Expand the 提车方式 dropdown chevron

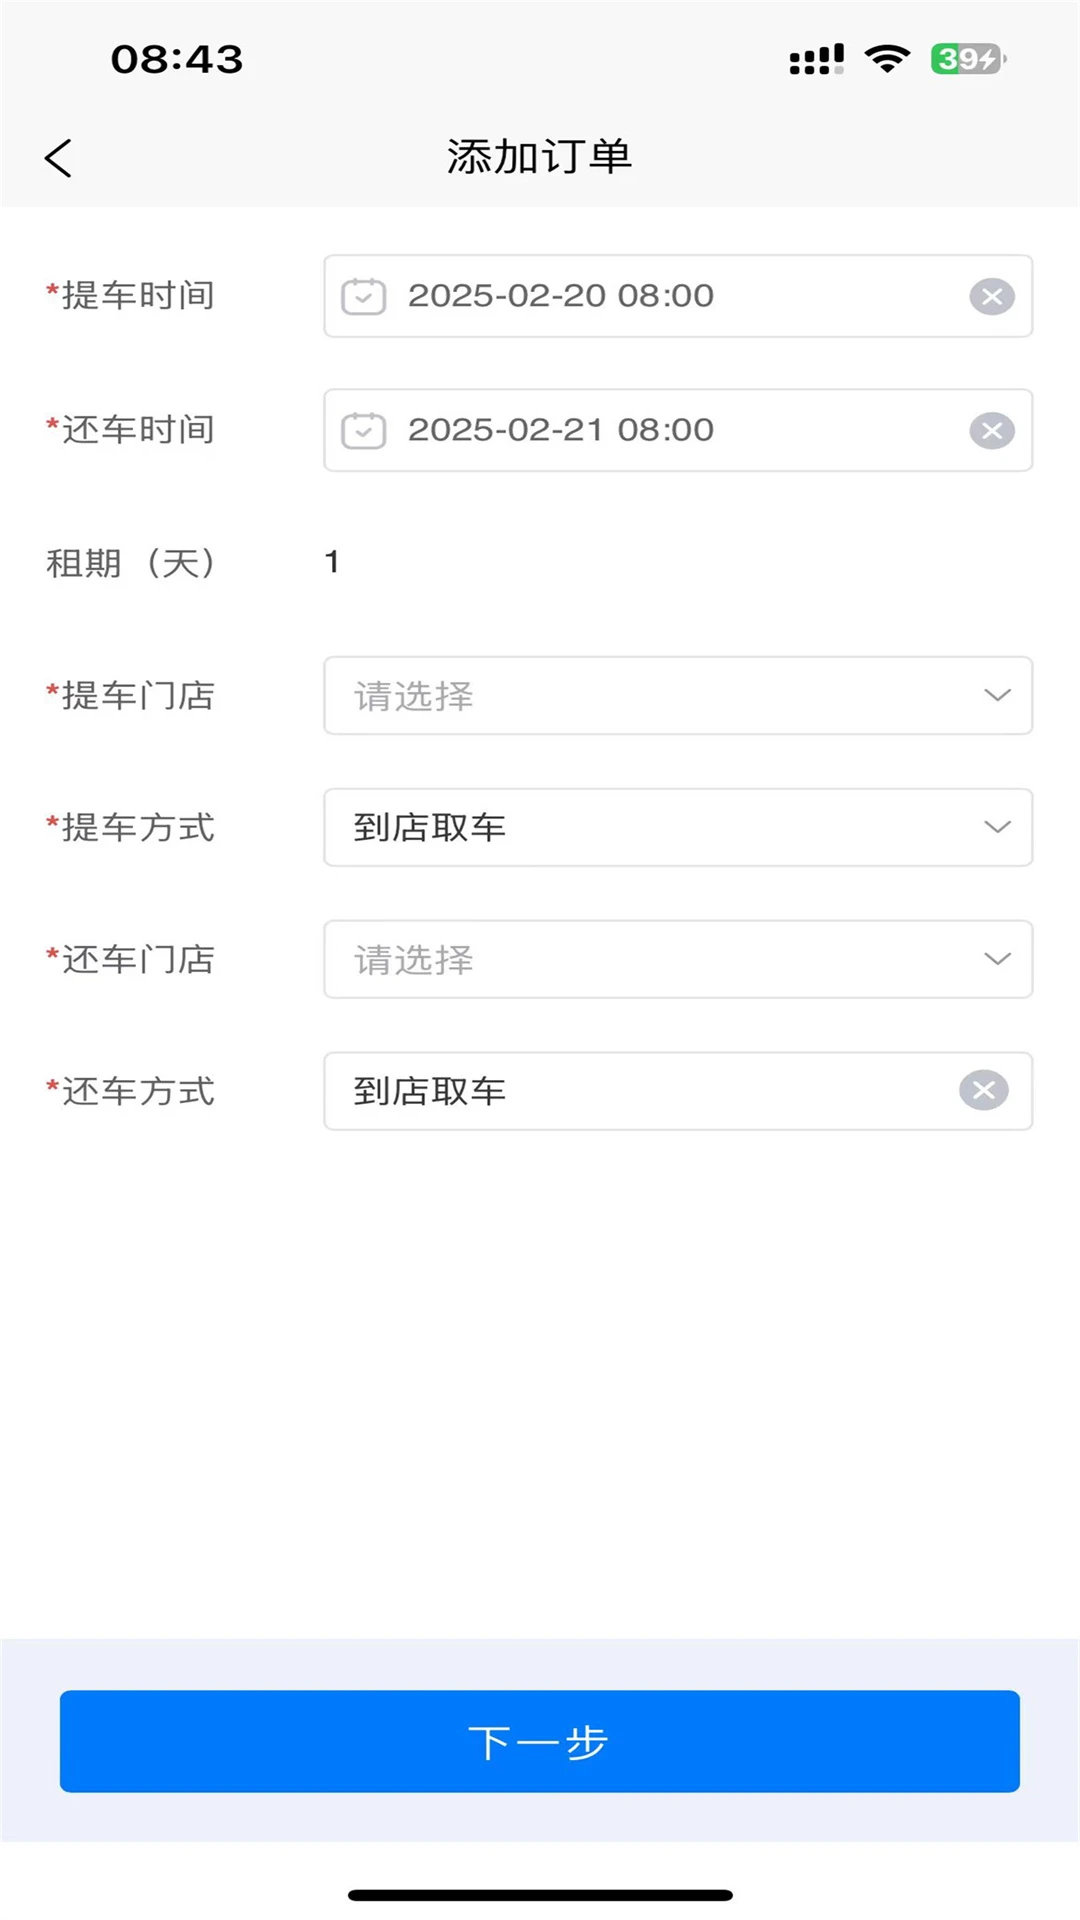pos(997,827)
